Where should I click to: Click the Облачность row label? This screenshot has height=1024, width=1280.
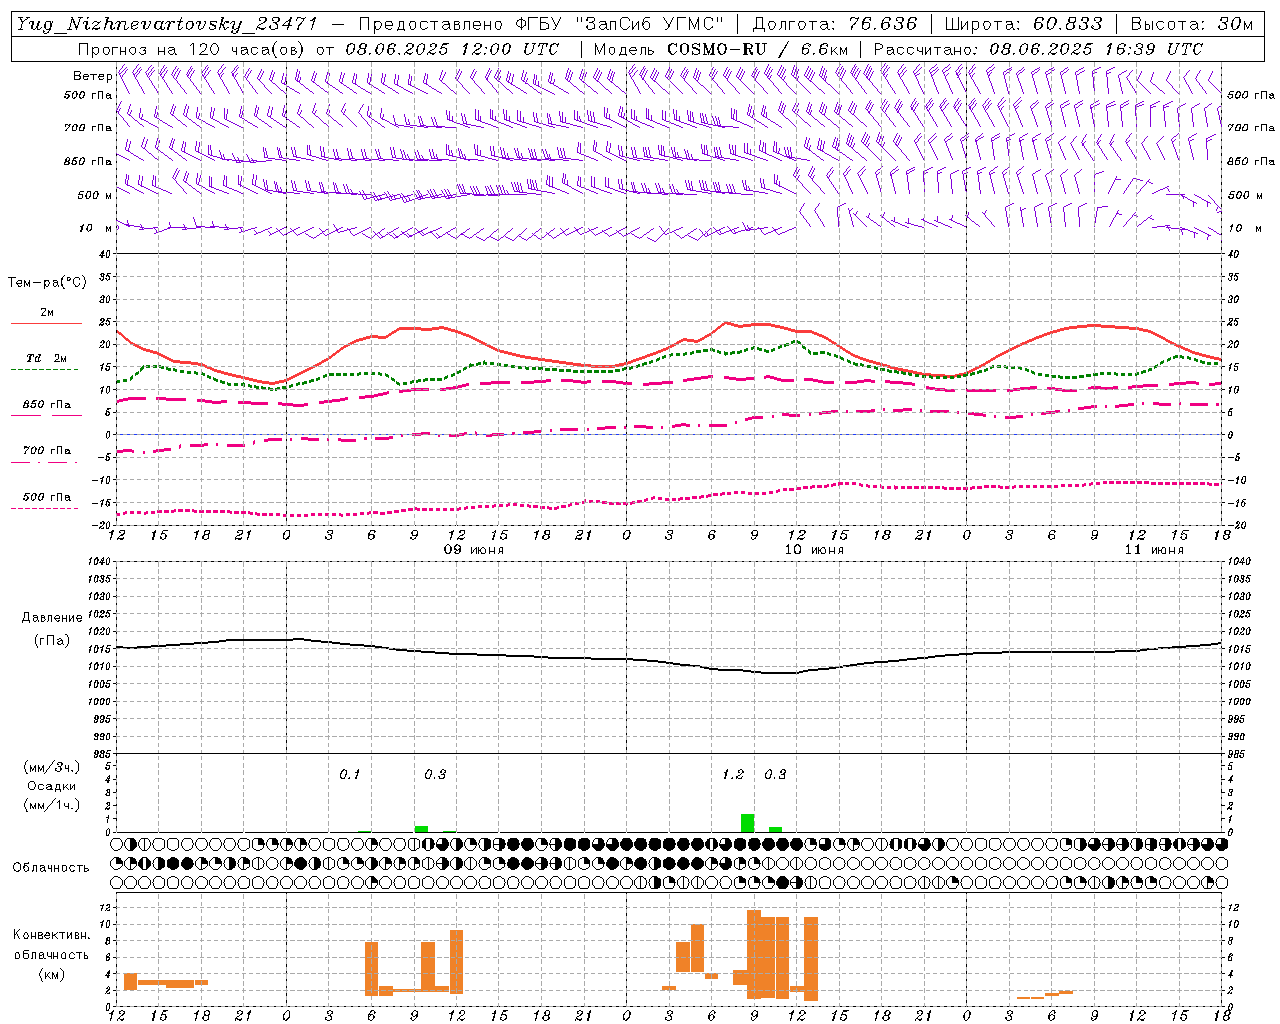click(51, 868)
